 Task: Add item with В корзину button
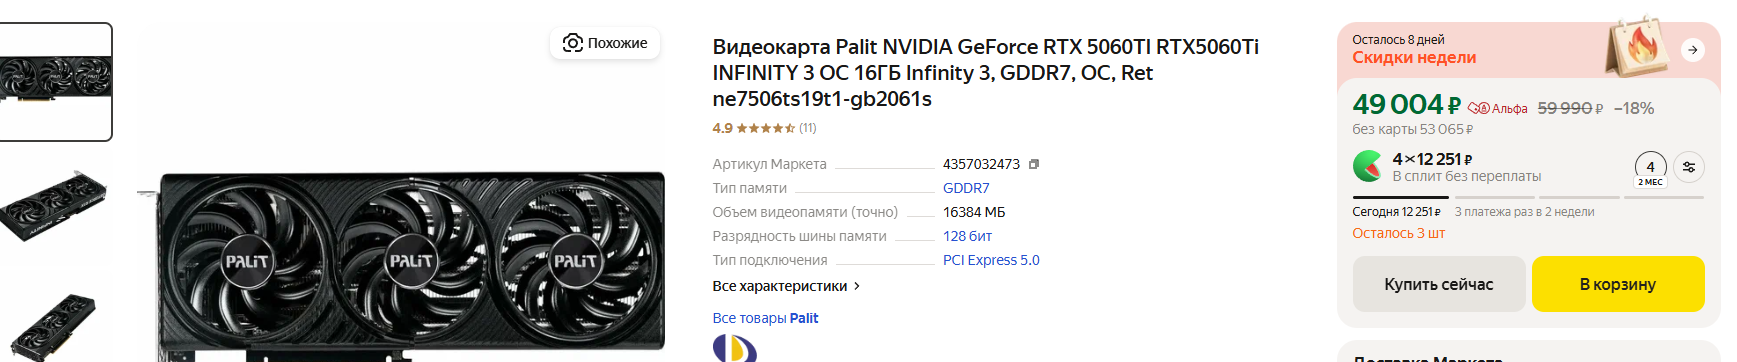pyautogui.click(x=1618, y=284)
